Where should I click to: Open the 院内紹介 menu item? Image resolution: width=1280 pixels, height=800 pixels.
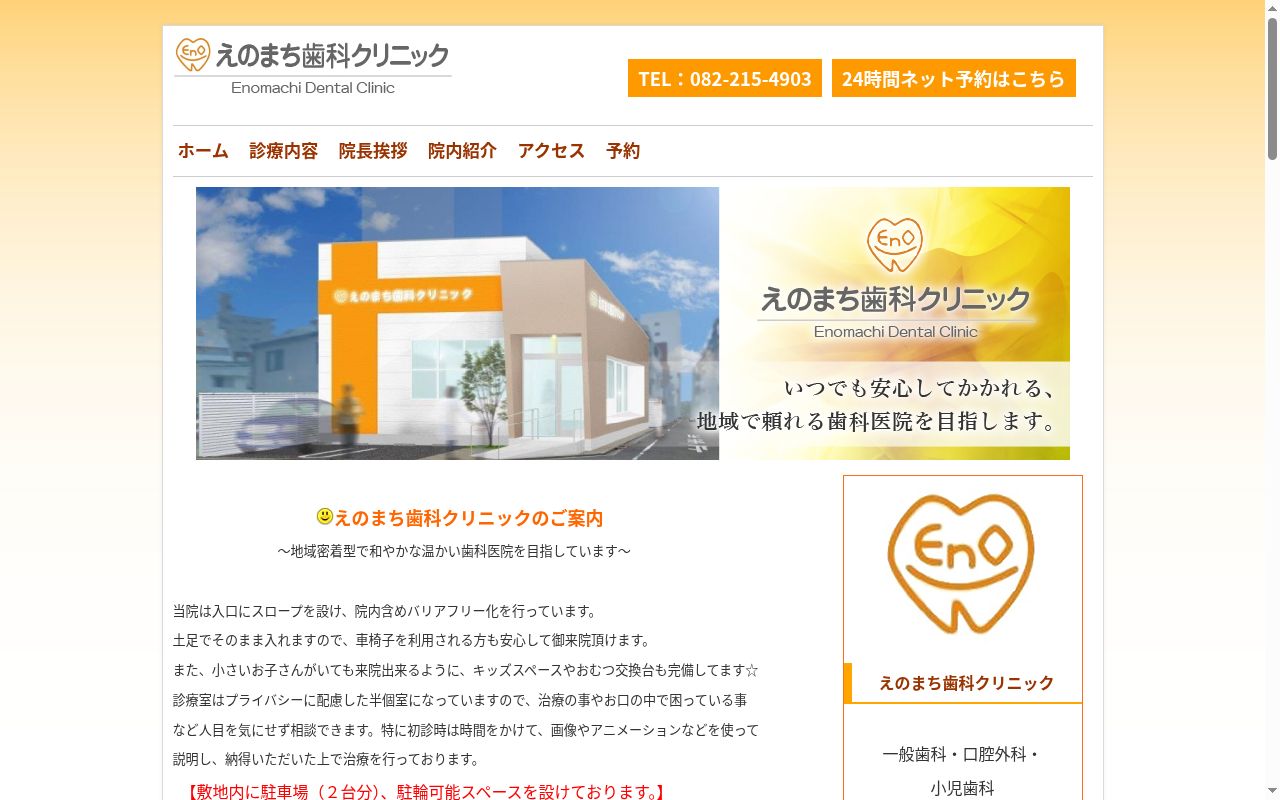click(462, 150)
